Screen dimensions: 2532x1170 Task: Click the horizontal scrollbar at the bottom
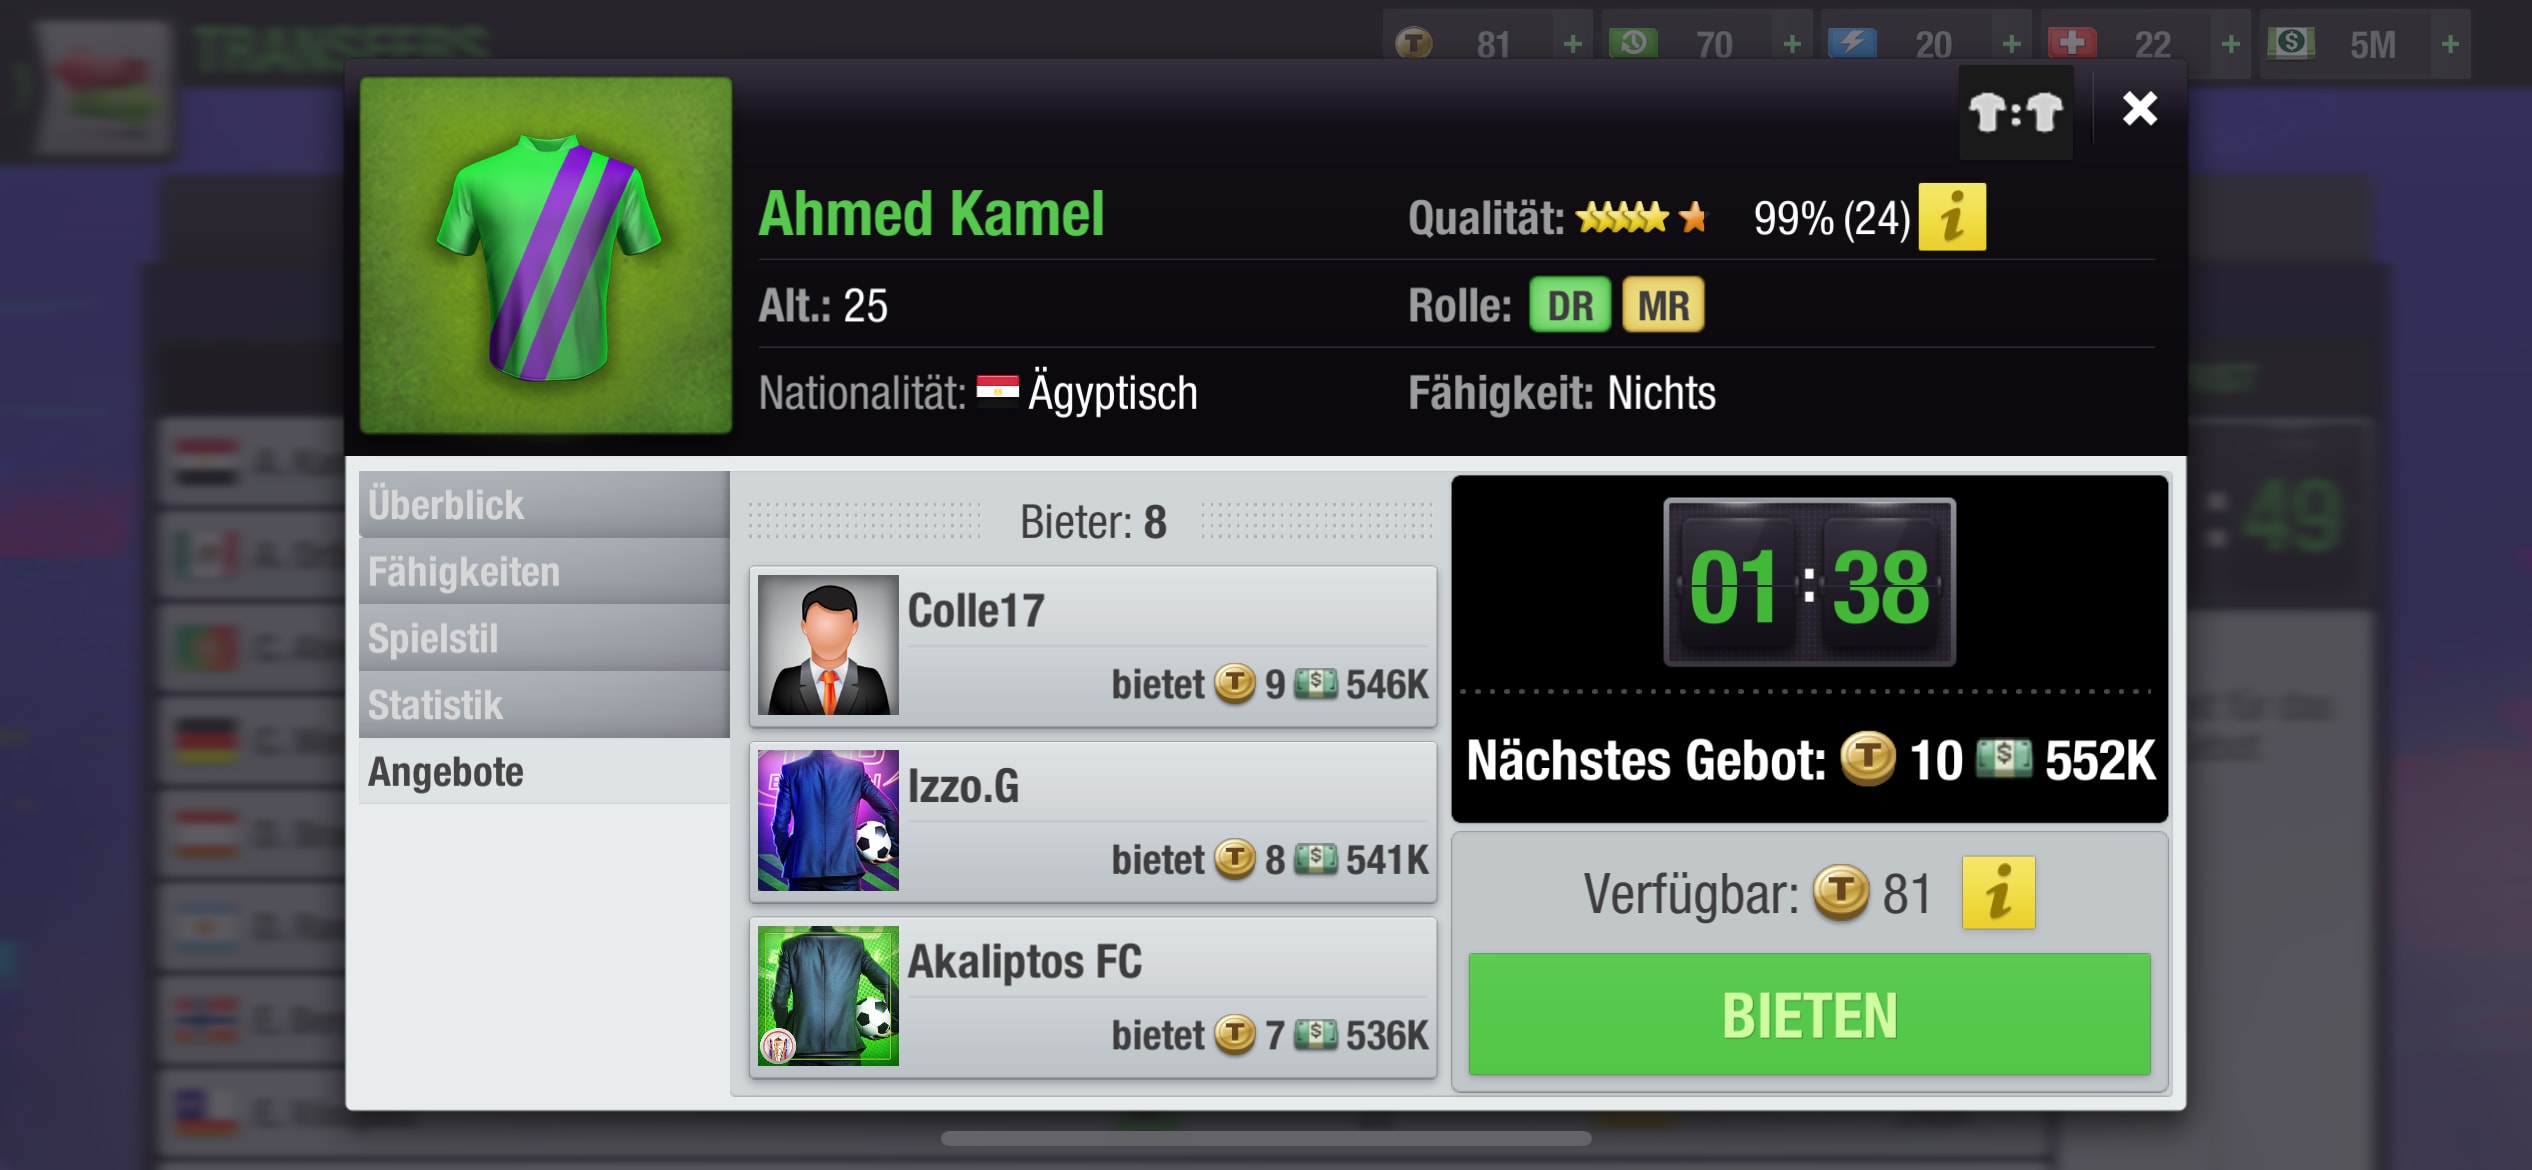tap(1266, 1139)
